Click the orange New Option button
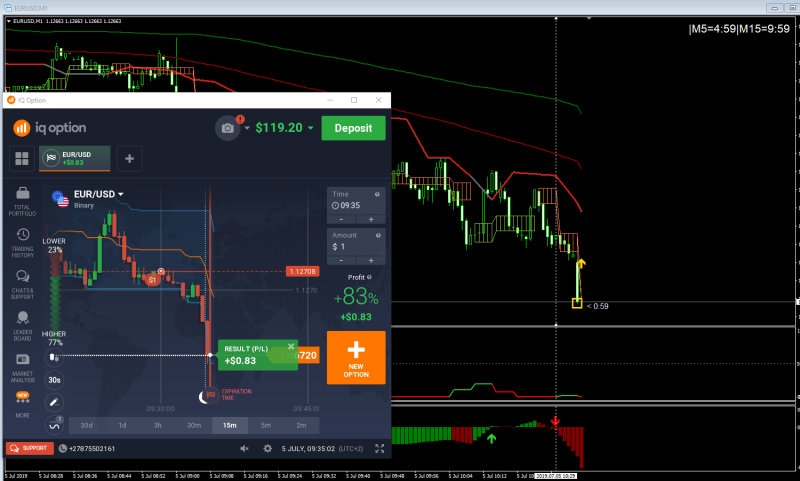This screenshot has height=481, width=800. point(356,358)
